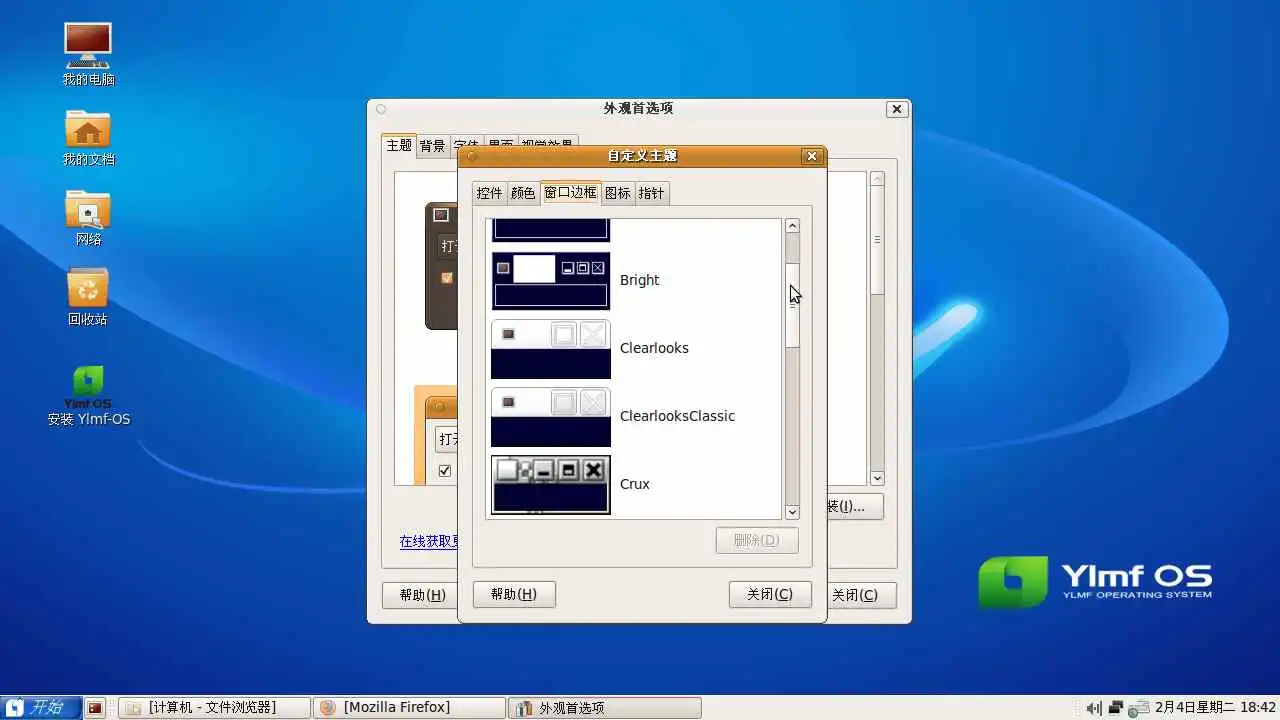
Task: Select the dark brown theme preview behind dialog
Action: pyautogui.click(x=441, y=265)
